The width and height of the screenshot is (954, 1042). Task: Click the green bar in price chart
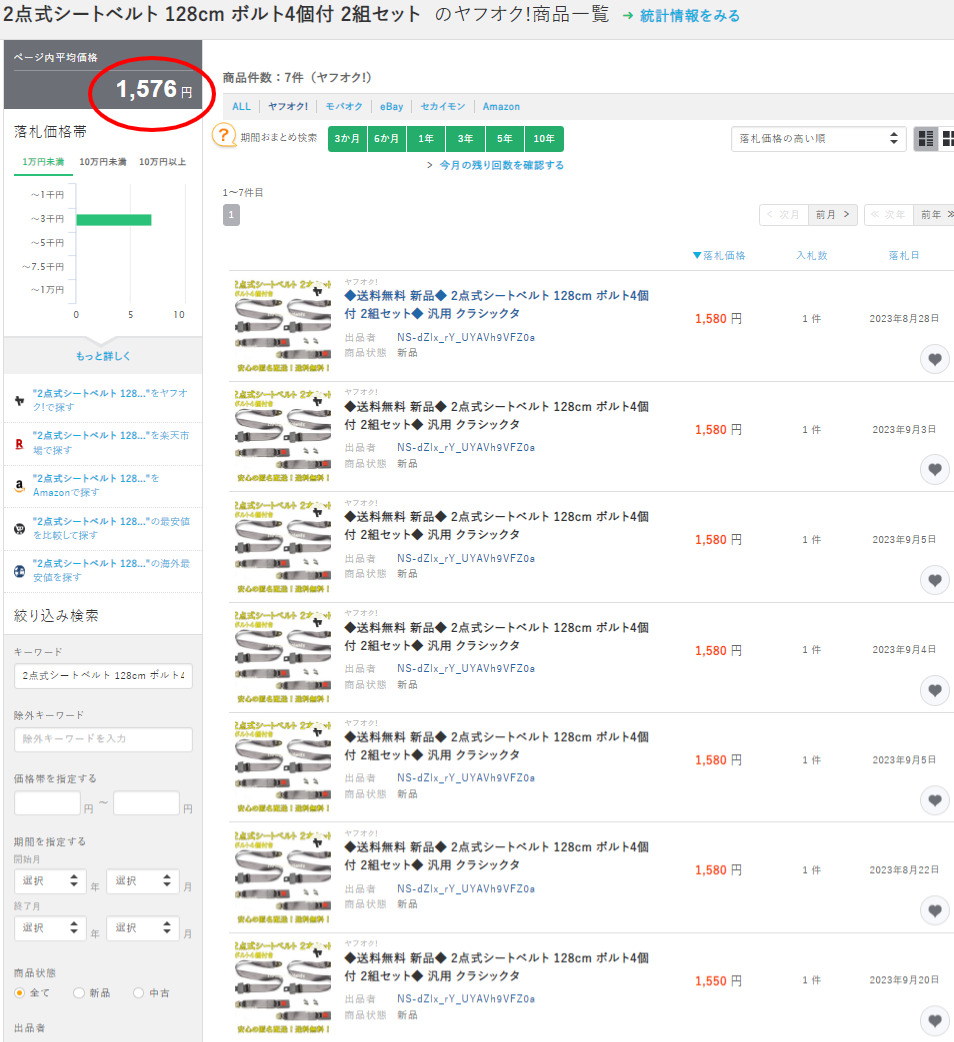click(x=113, y=219)
